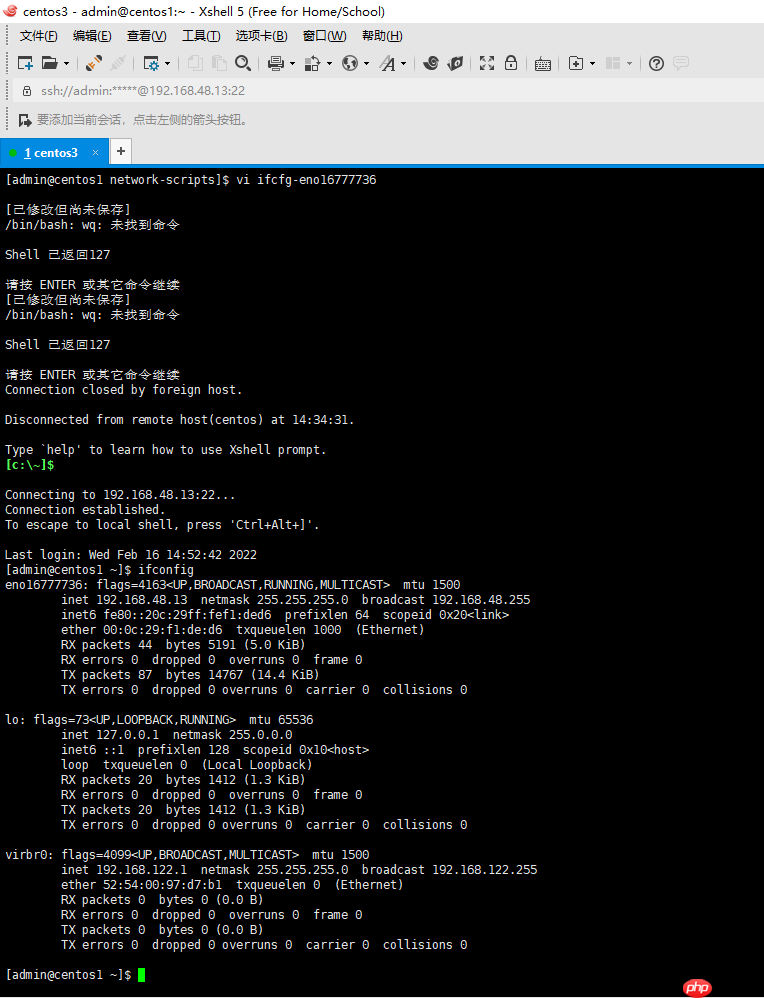Screen dimensions: 764x998
Task: Open the 选项卡(B) menu
Action: (x=262, y=36)
